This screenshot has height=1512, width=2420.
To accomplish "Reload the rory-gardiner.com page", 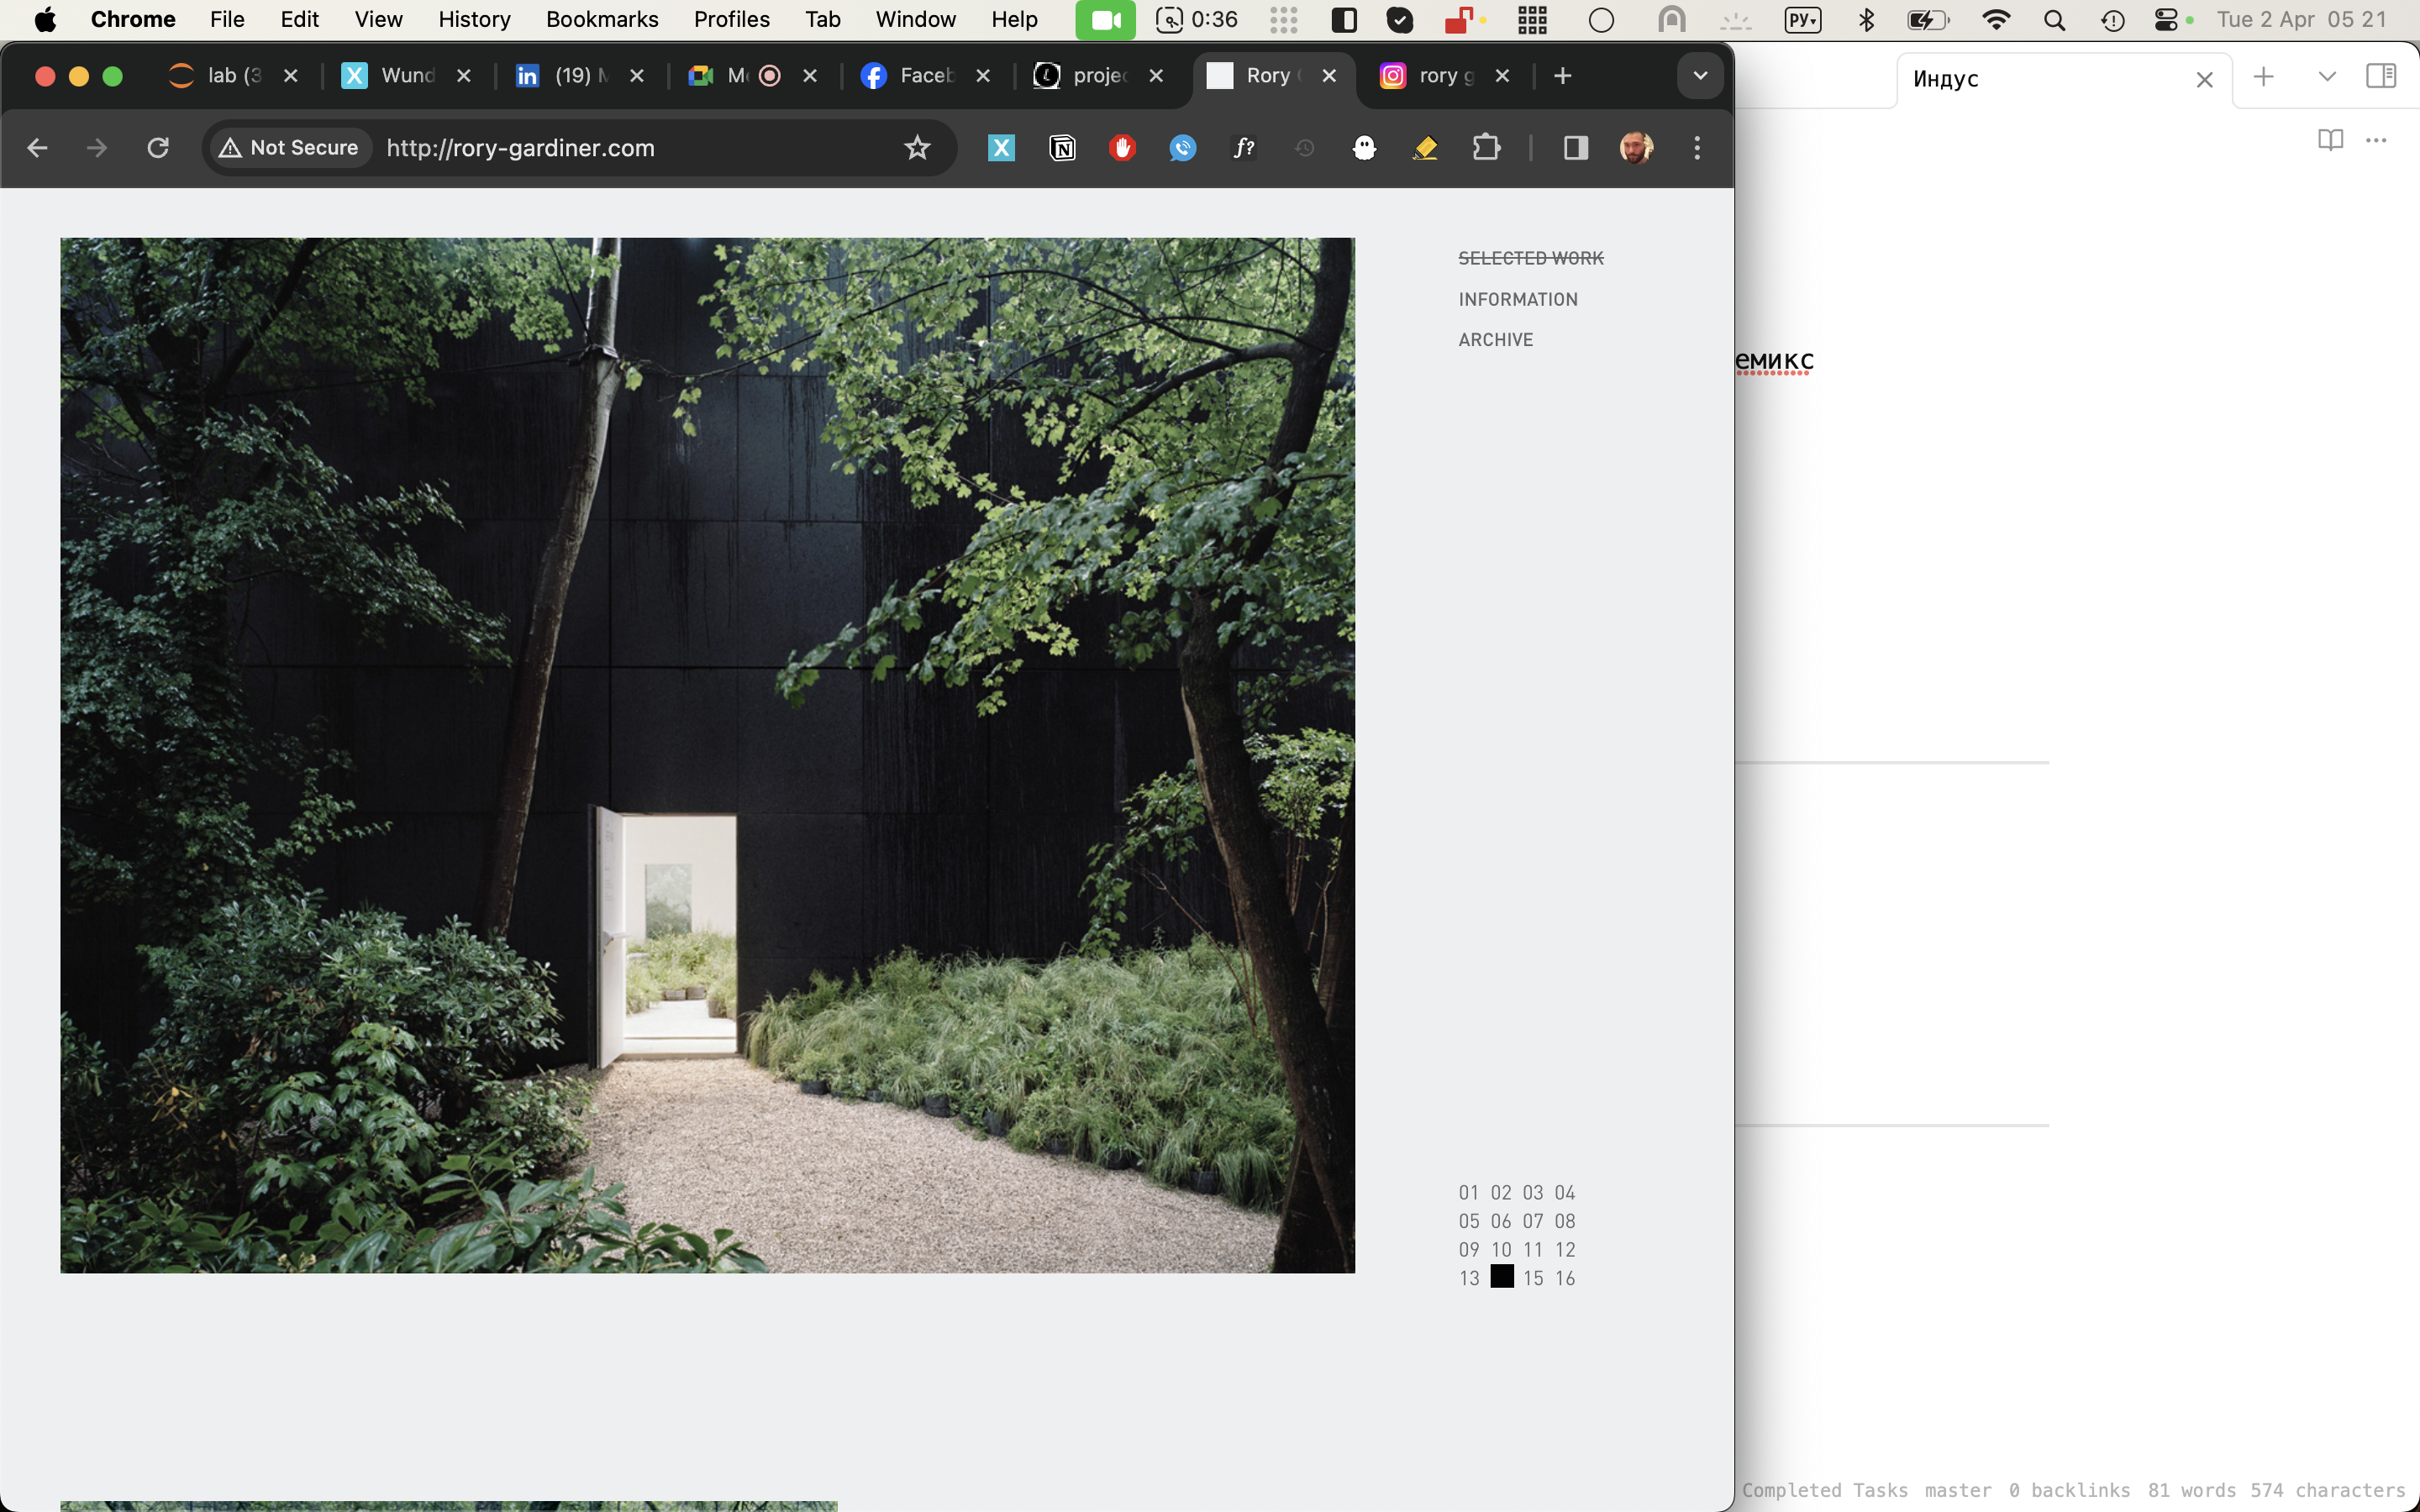I will [x=158, y=148].
